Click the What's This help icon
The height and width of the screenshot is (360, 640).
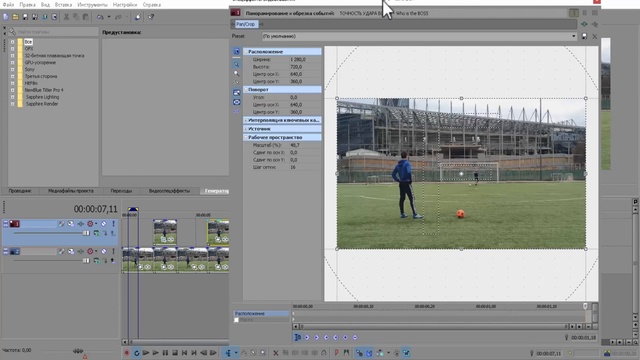pos(151,17)
